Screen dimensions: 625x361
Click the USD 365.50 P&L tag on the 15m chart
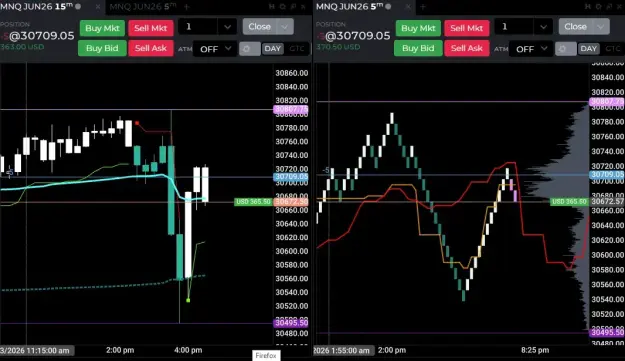coord(254,202)
